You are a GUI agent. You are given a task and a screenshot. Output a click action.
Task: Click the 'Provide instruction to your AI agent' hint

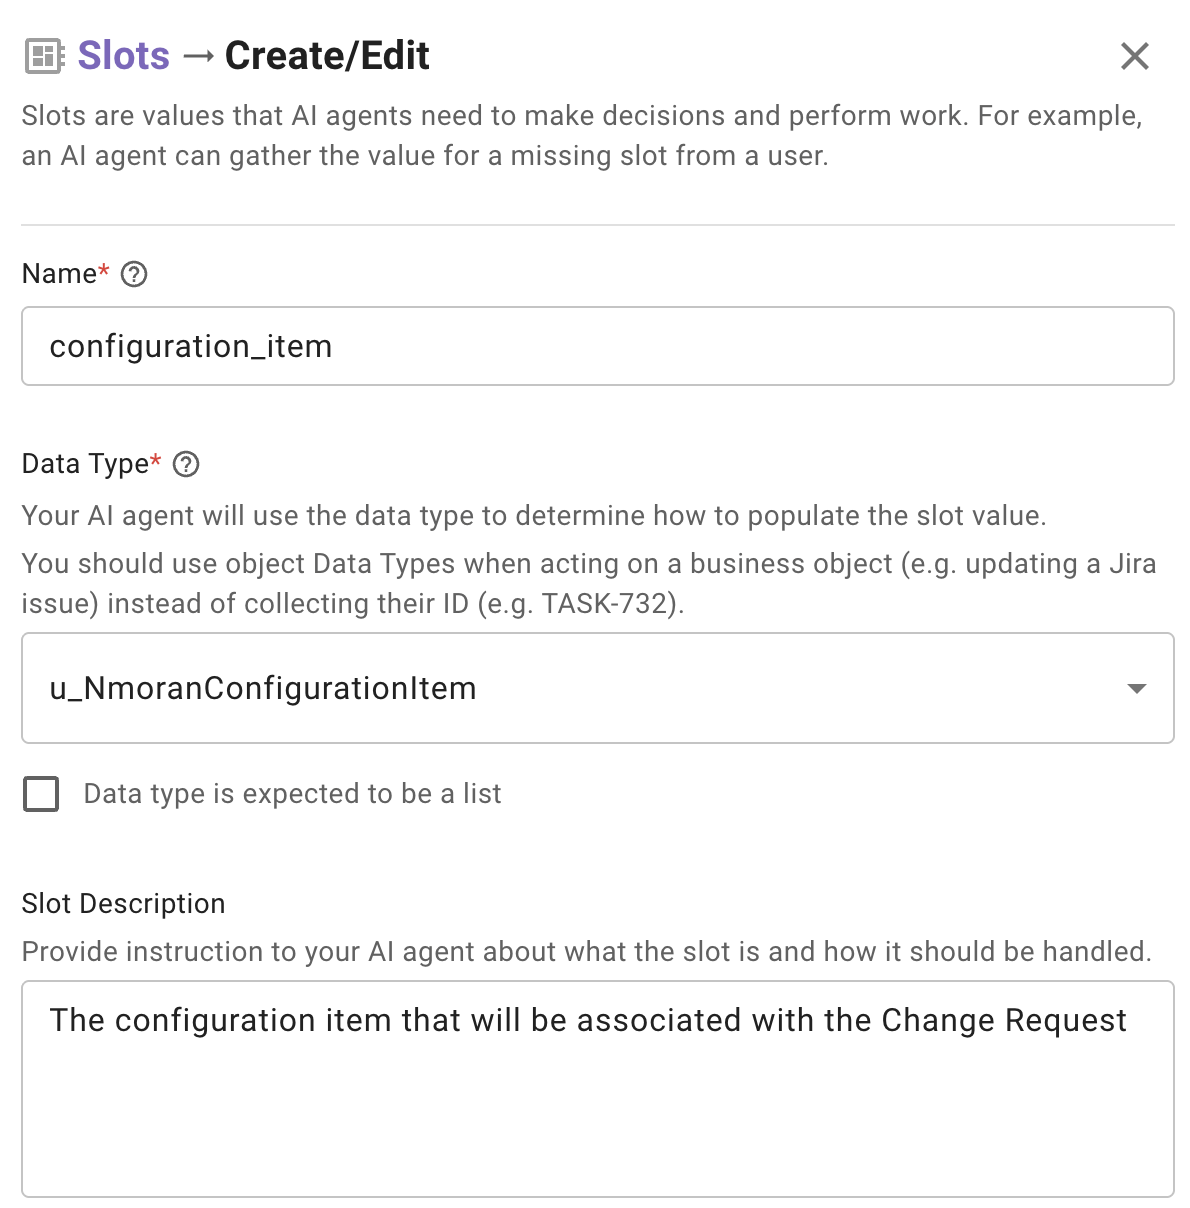tap(586, 952)
